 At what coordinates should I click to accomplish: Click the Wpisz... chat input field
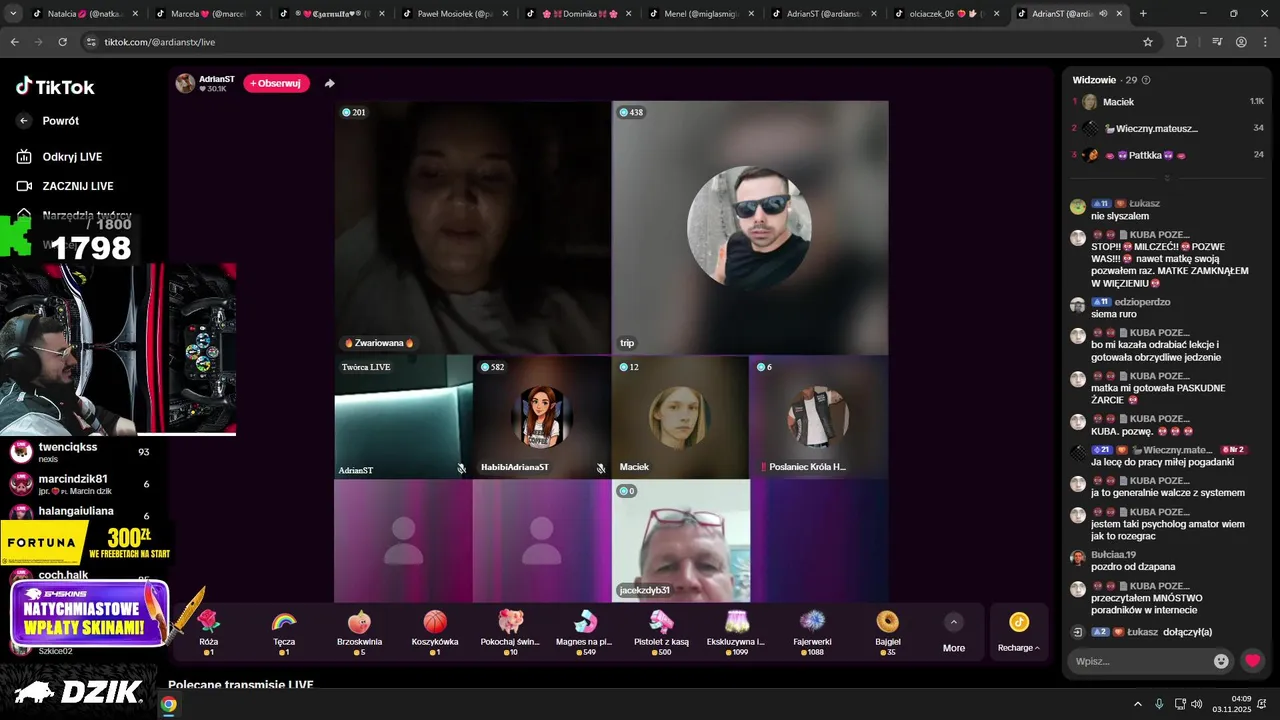click(1138, 661)
